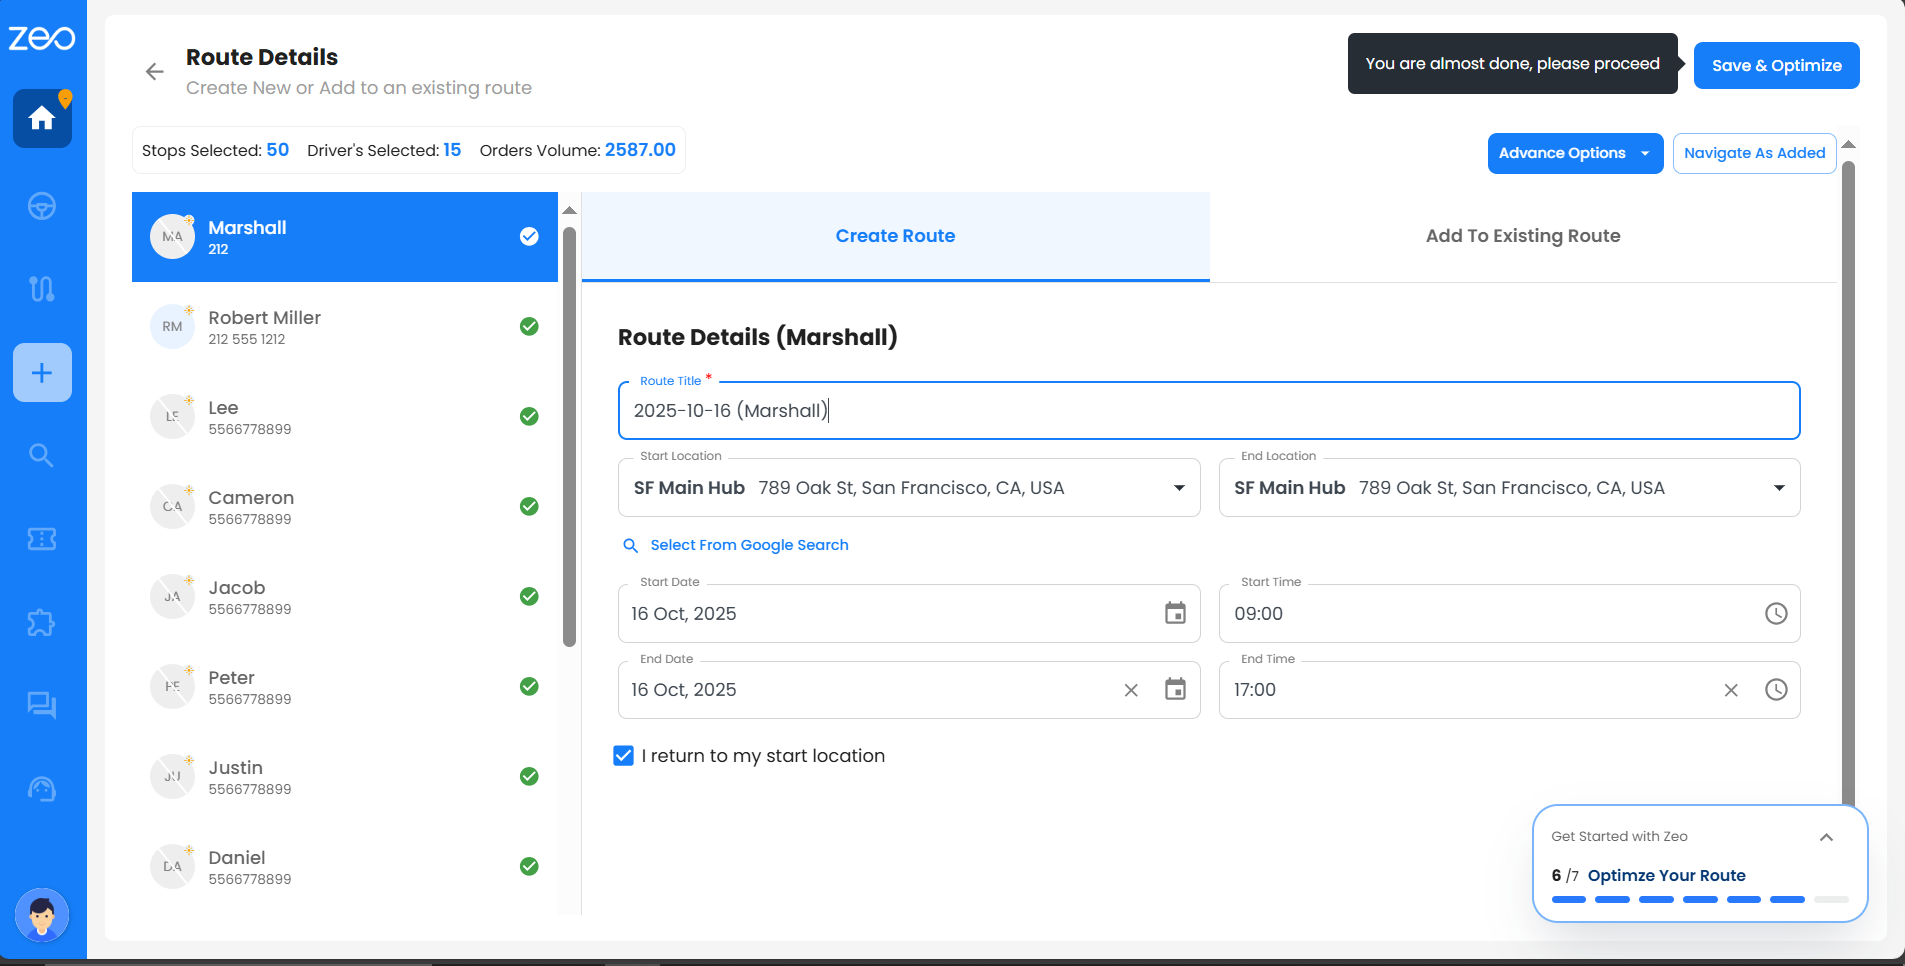
Task: Open the routes icon in sidebar
Action: click(42, 289)
